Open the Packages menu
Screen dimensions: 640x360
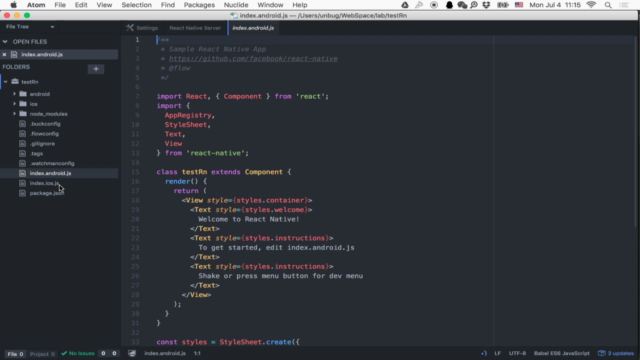click(199, 5)
